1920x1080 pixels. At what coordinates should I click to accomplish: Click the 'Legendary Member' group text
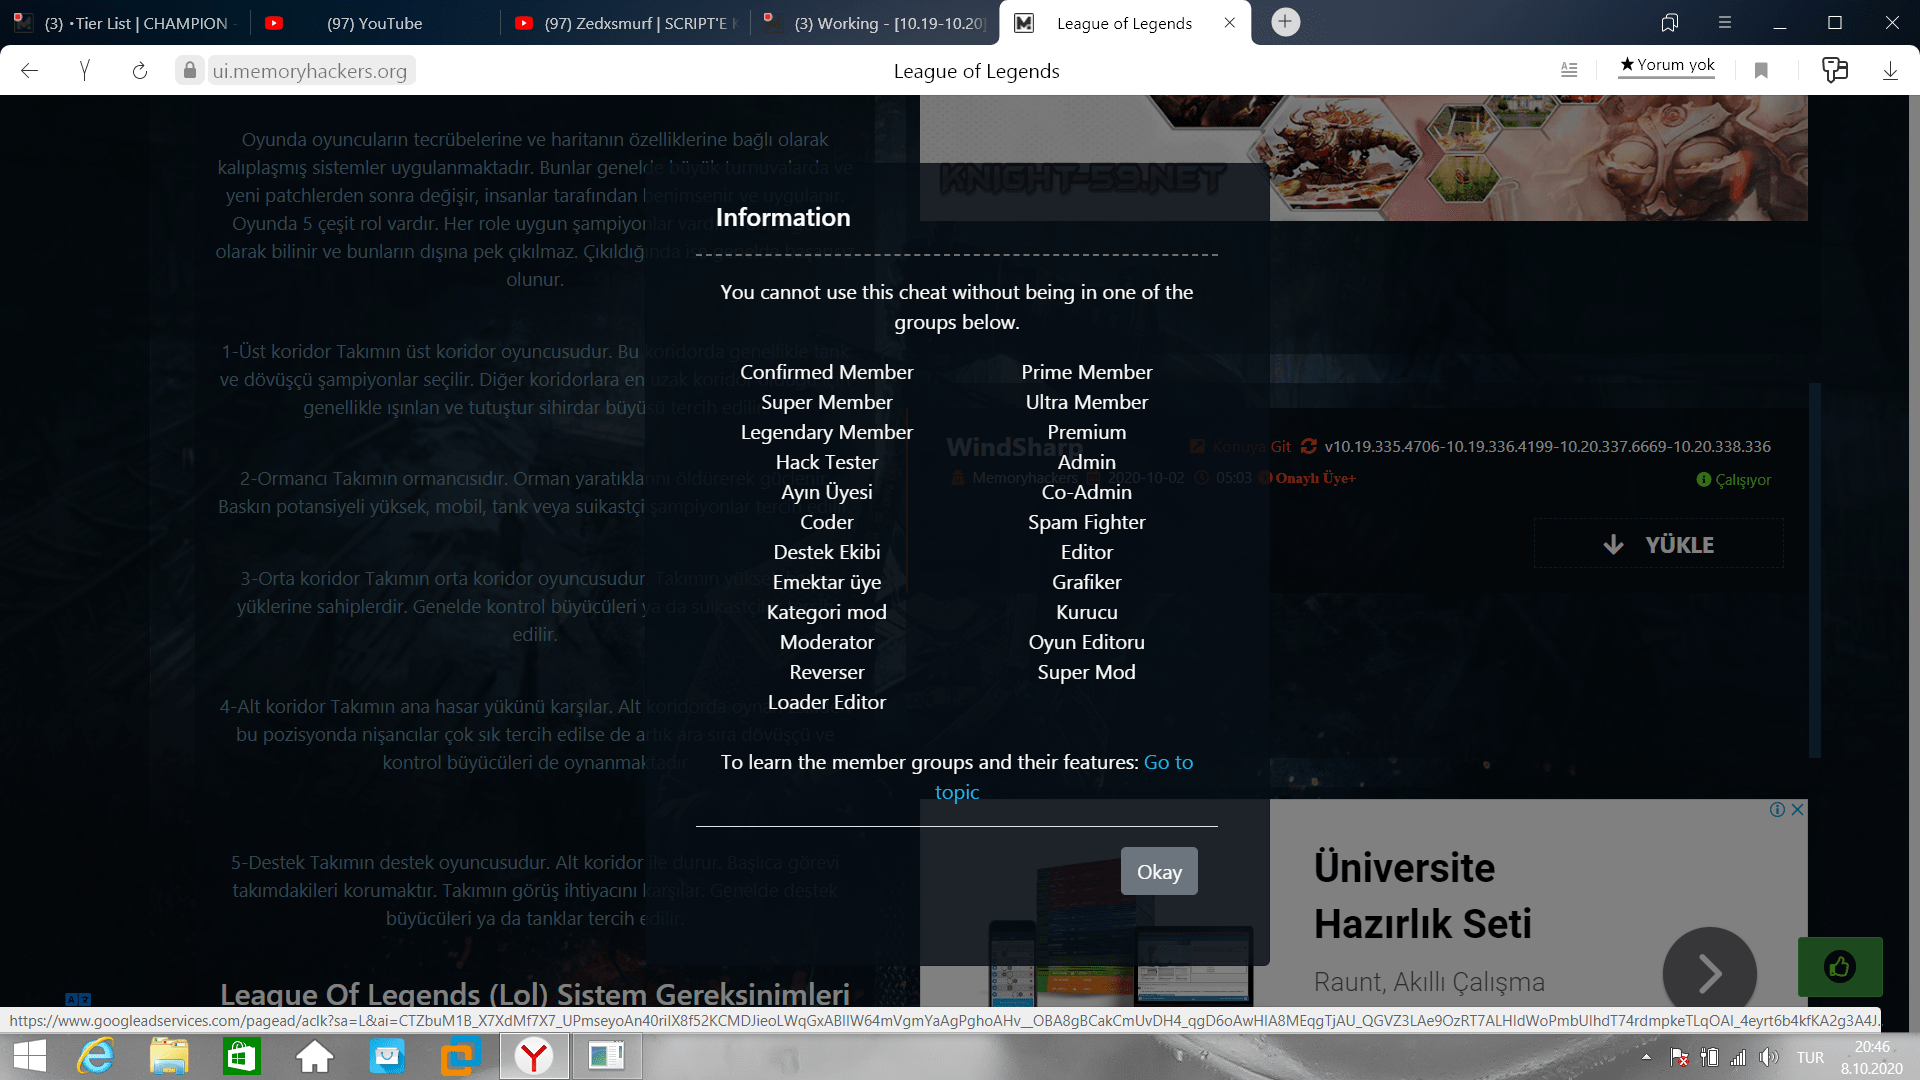click(826, 432)
